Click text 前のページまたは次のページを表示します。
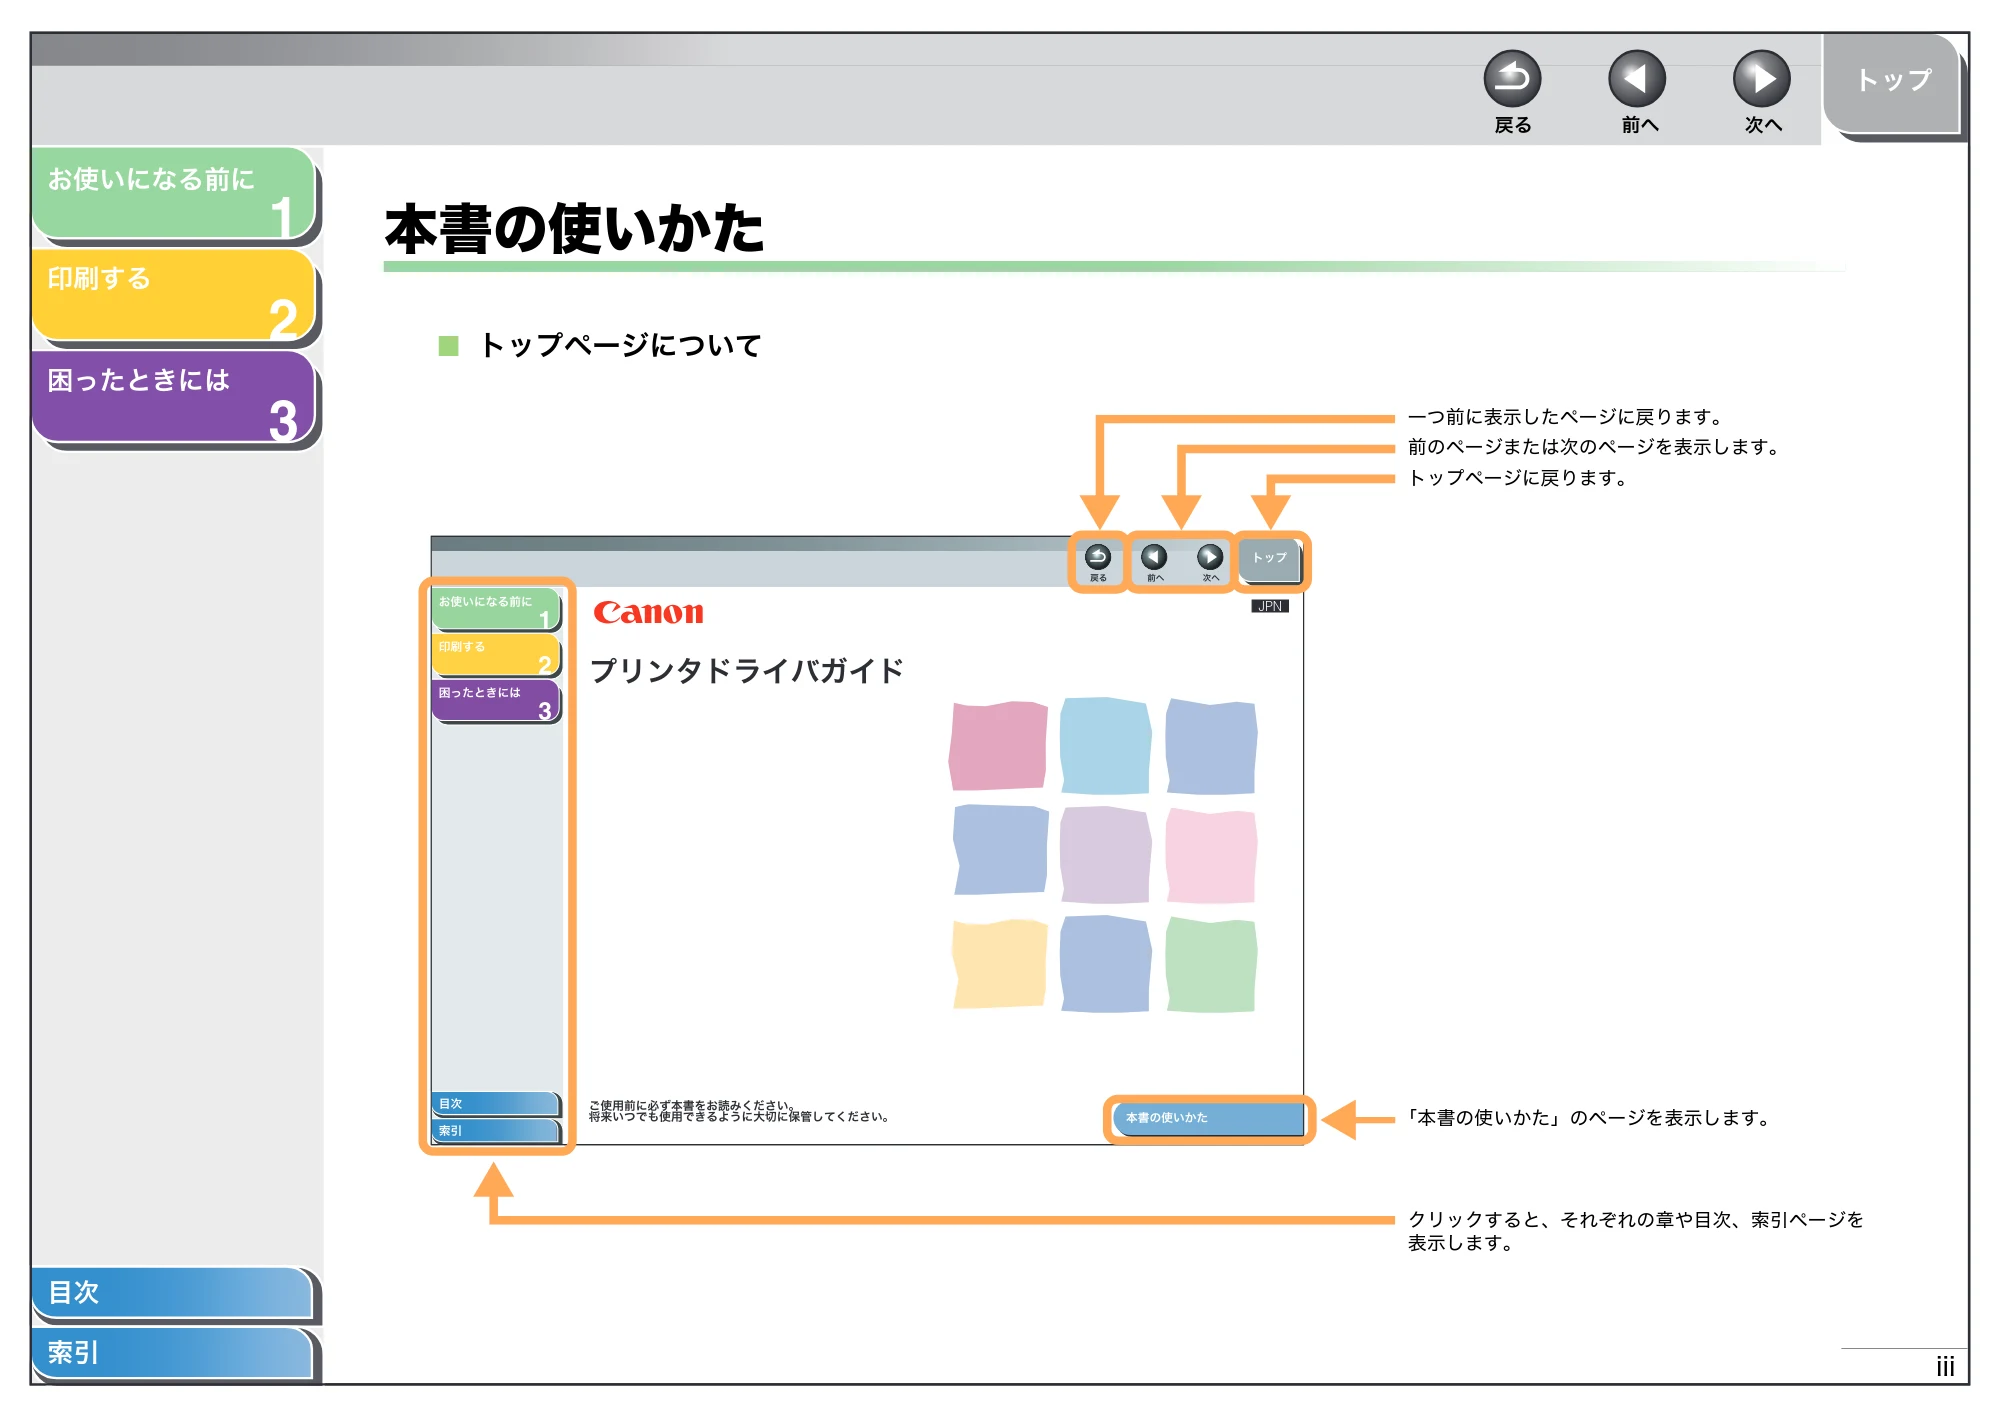This screenshot has width=2000, height=1414. point(1594,447)
